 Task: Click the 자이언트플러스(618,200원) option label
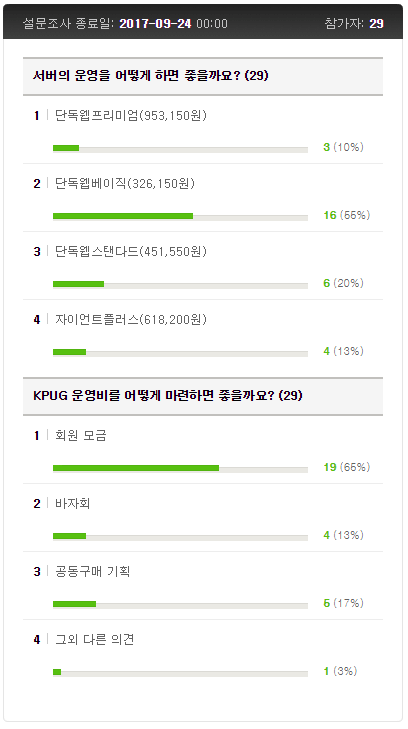131,319
